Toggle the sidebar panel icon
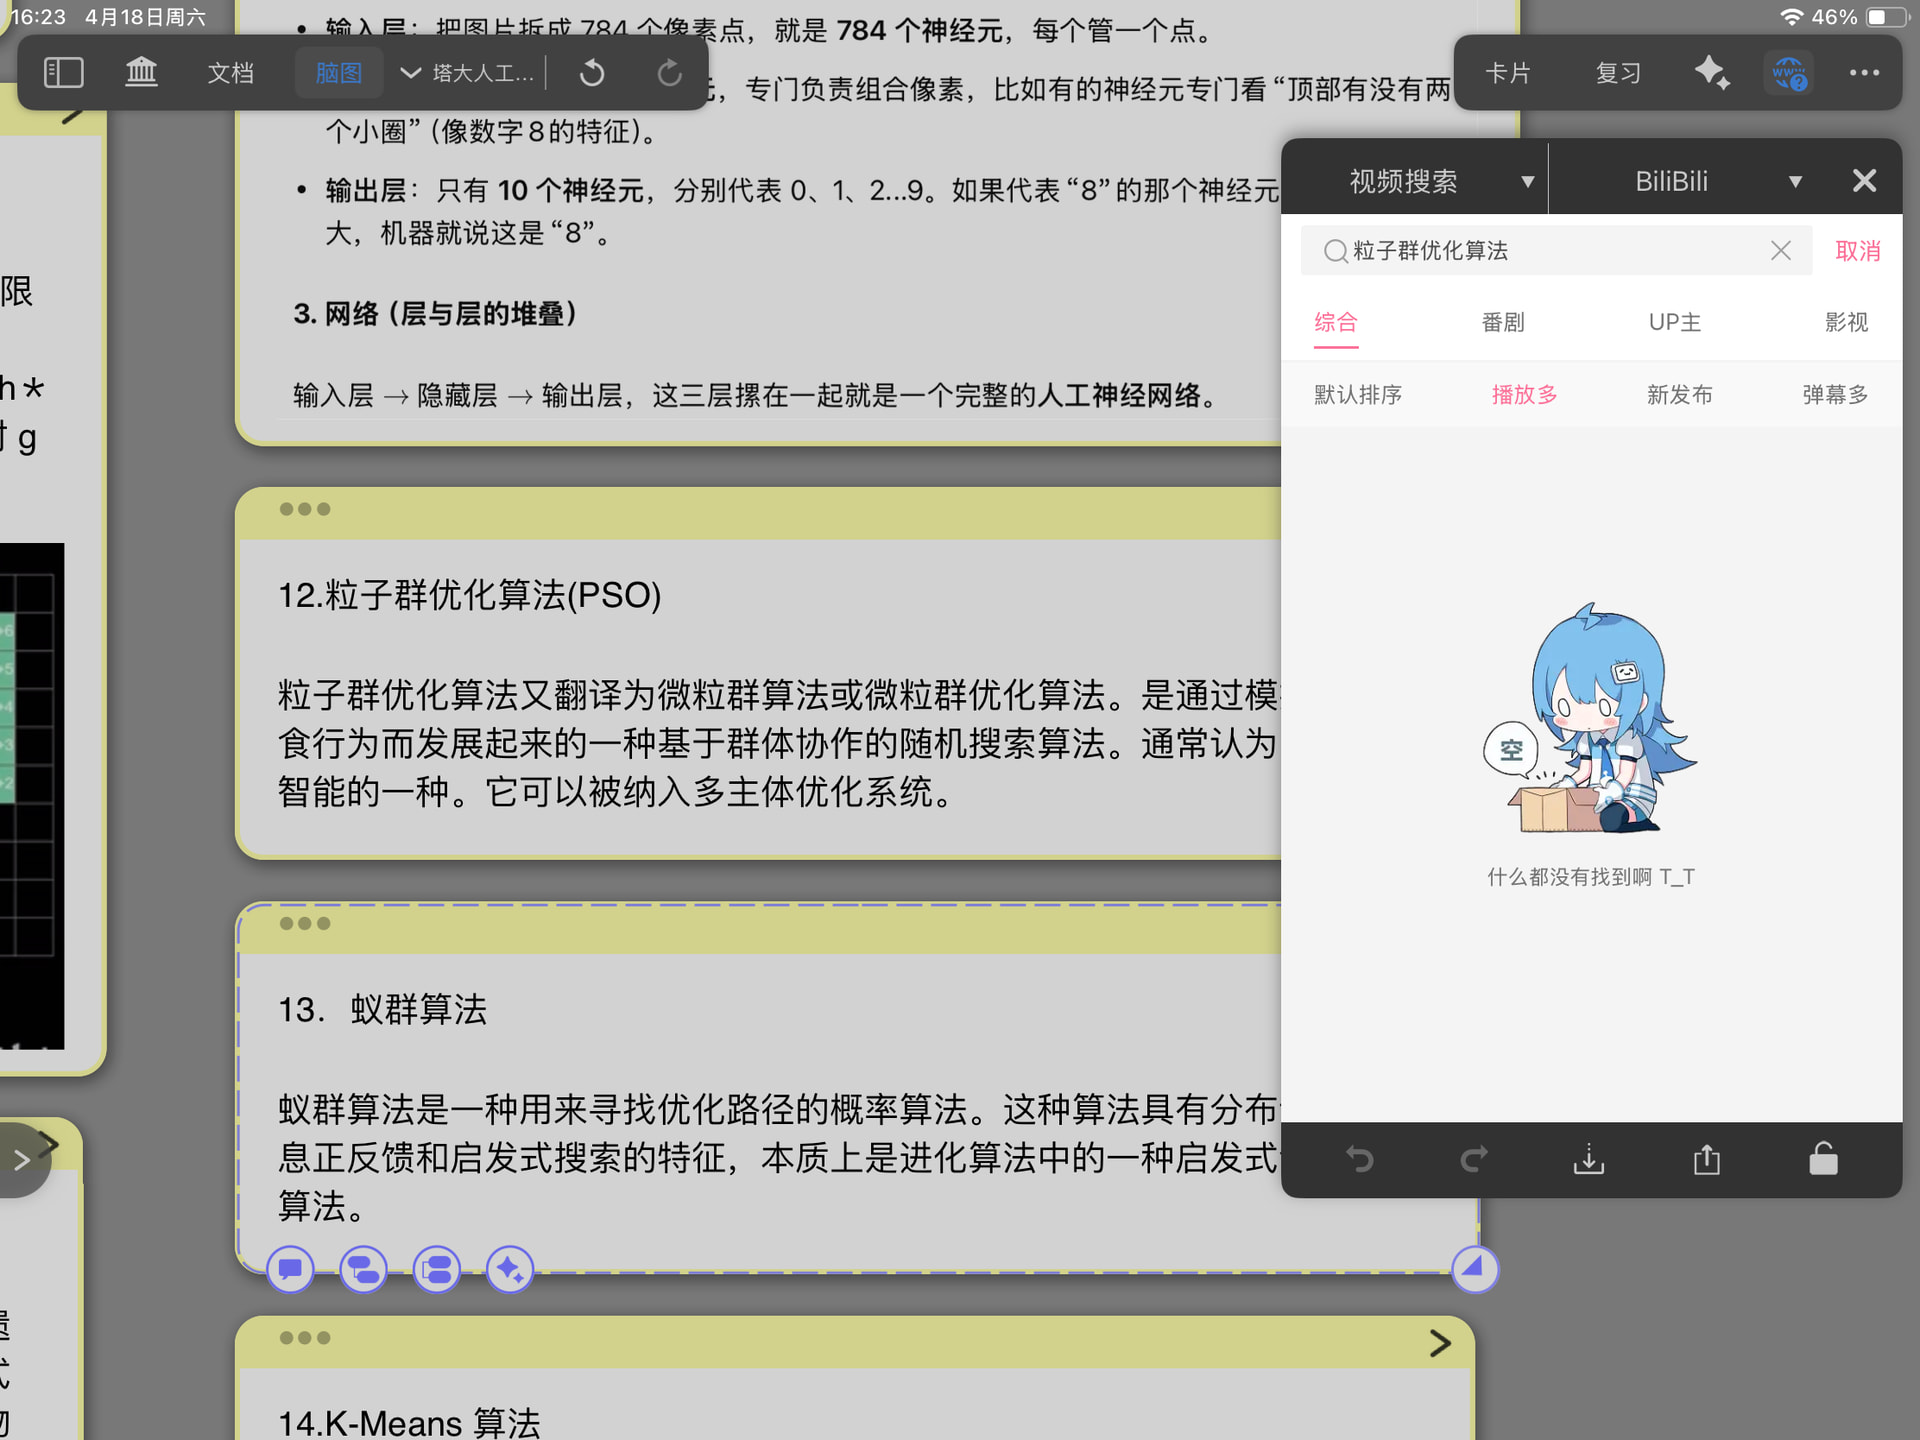 tap(64, 72)
